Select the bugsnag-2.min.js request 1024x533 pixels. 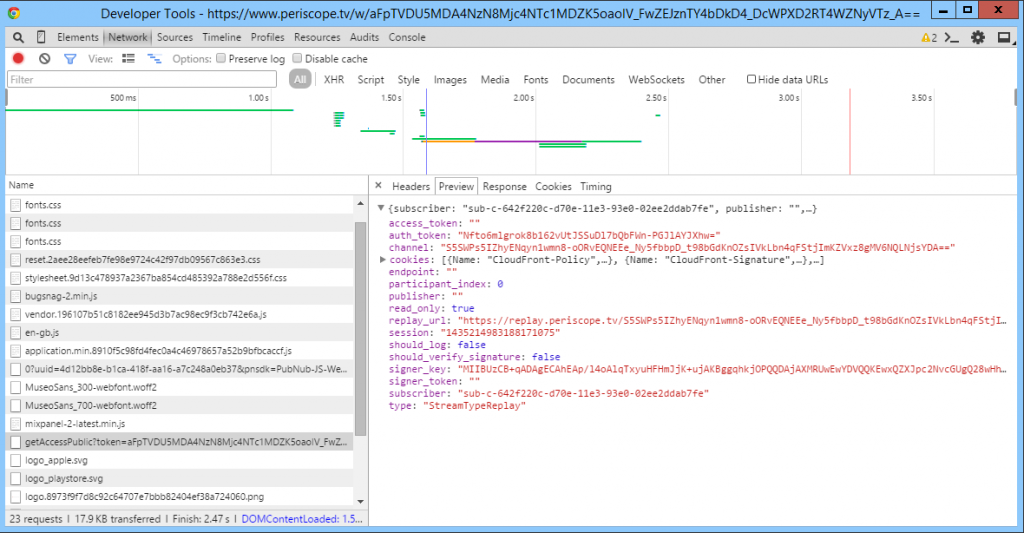(x=180, y=296)
